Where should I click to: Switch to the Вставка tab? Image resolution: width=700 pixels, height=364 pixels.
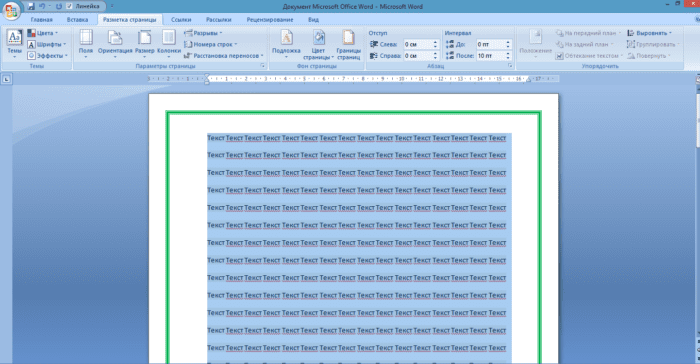click(x=77, y=20)
